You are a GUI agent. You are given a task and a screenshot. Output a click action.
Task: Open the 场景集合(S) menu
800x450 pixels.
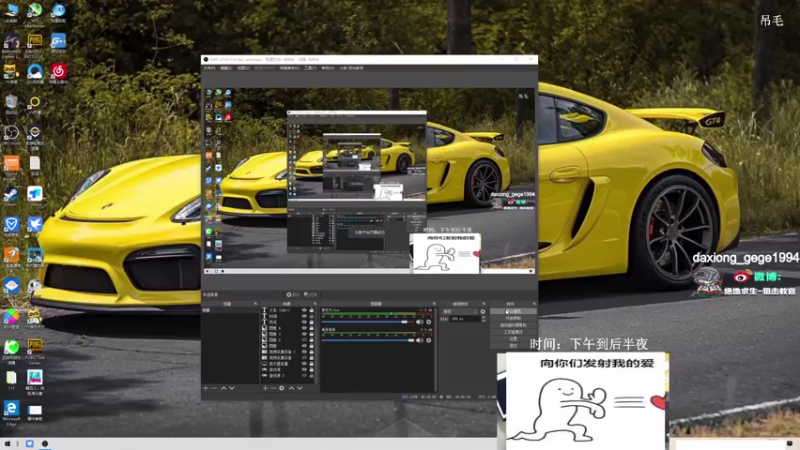coord(289,68)
